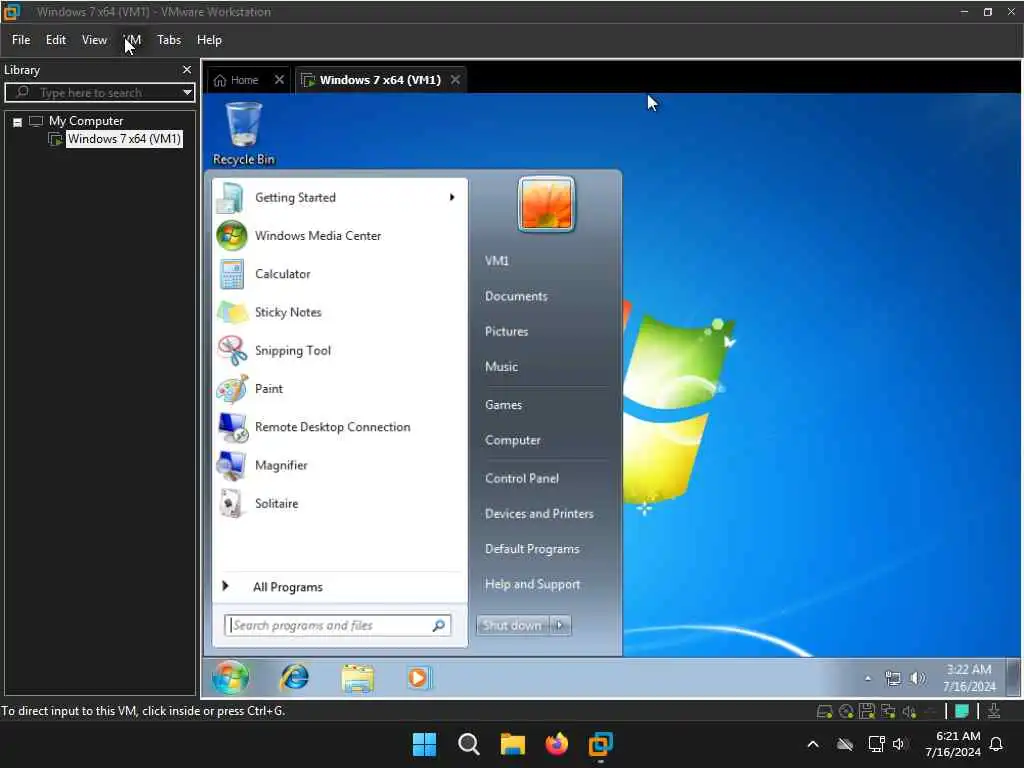Image resolution: width=1024 pixels, height=768 pixels.
Task: Click the Show desktop strip in Windows 7 taskbar
Action: (1013, 677)
